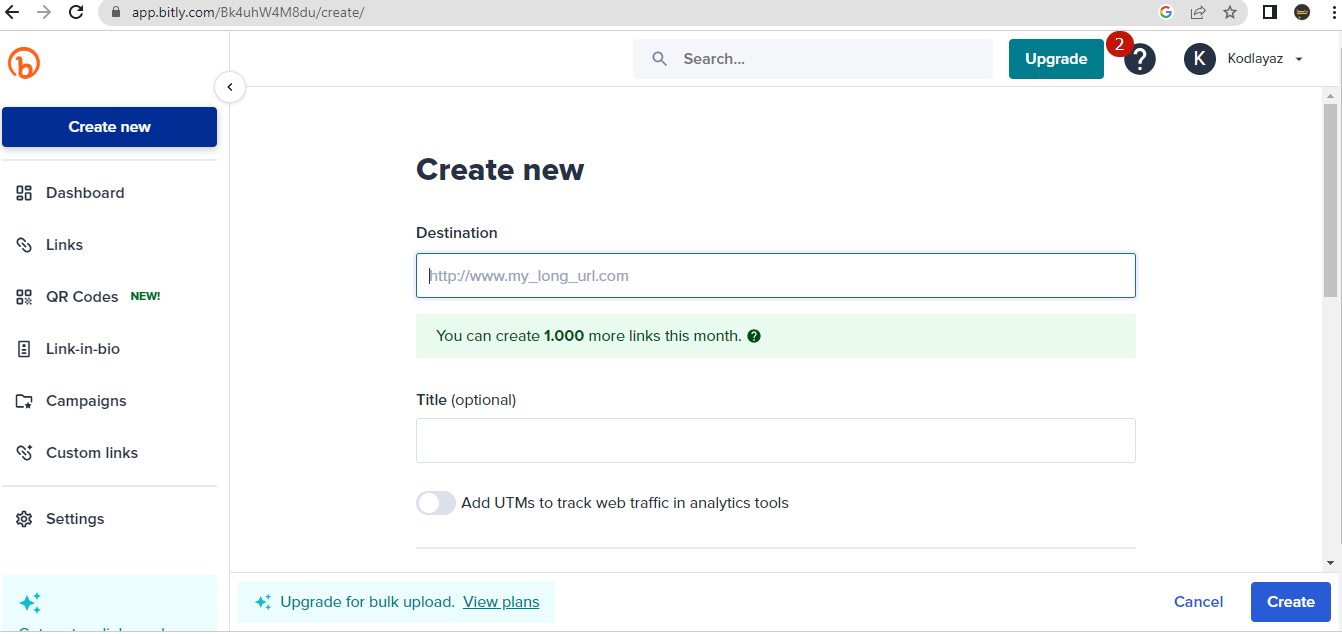The image size is (1342, 634).
Task: Click the 'Destination' field label
Action: click(x=457, y=233)
